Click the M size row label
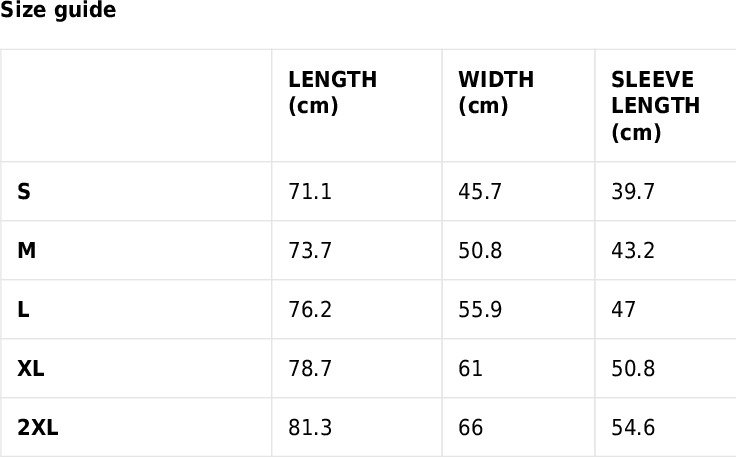 [26, 251]
